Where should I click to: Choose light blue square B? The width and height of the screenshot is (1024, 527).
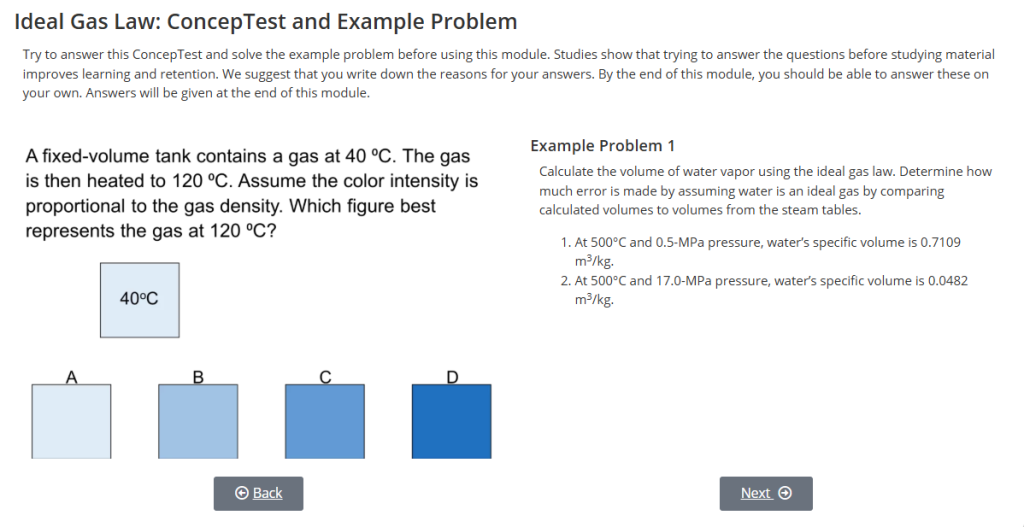[x=198, y=421]
